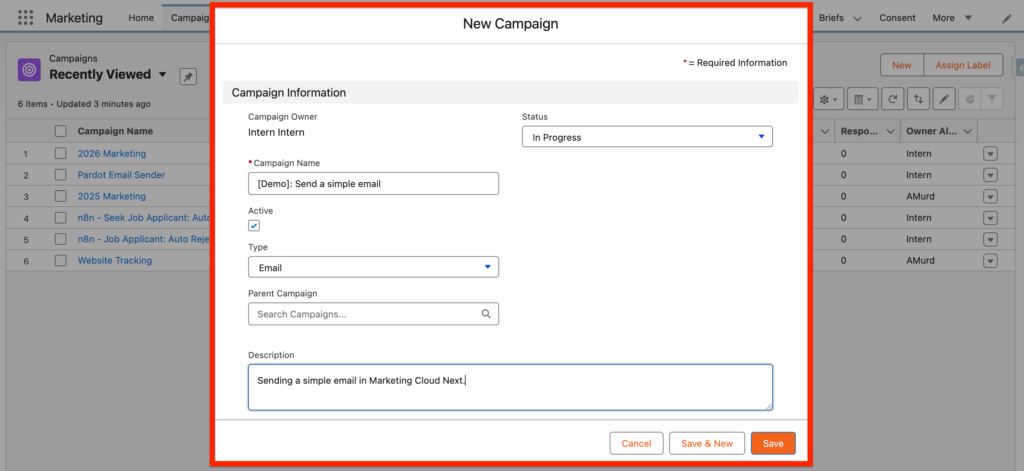Open the App Launcher grid icon
Screen dimensions: 1024x471
[25, 18]
